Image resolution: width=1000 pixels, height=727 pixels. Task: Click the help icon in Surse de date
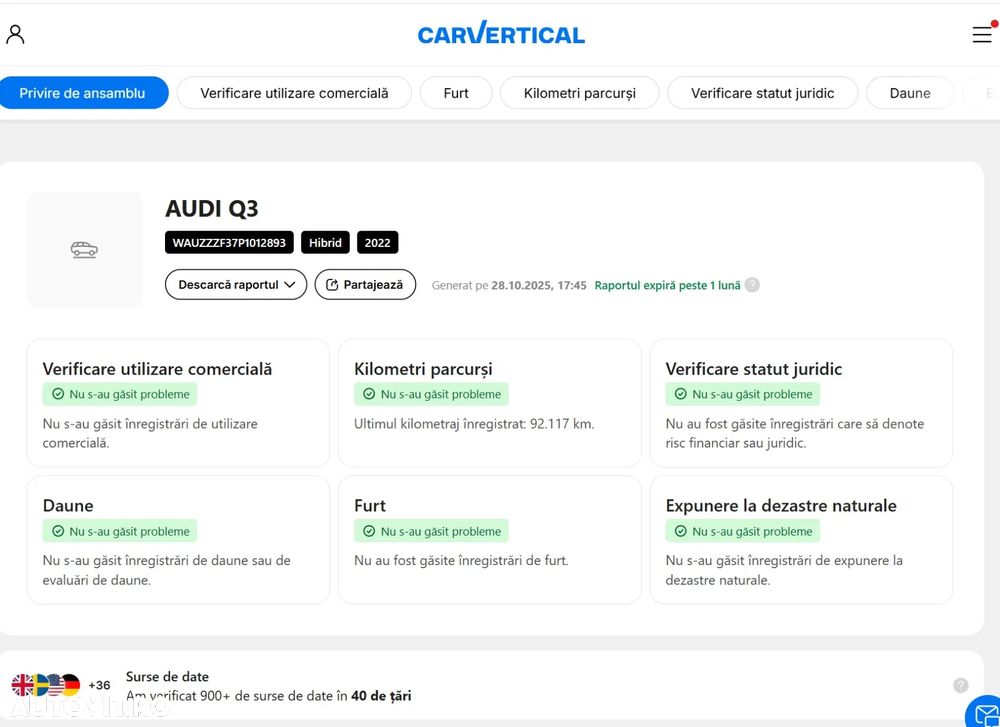(x=960, y=686)
